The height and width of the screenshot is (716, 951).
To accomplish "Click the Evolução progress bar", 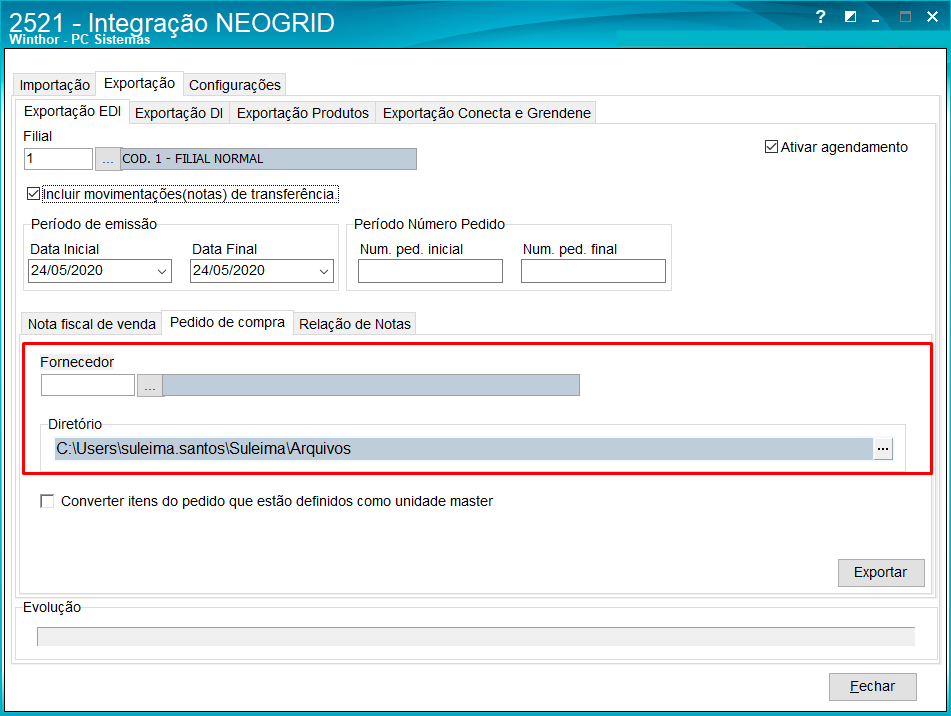I will (x=476, y=637).
